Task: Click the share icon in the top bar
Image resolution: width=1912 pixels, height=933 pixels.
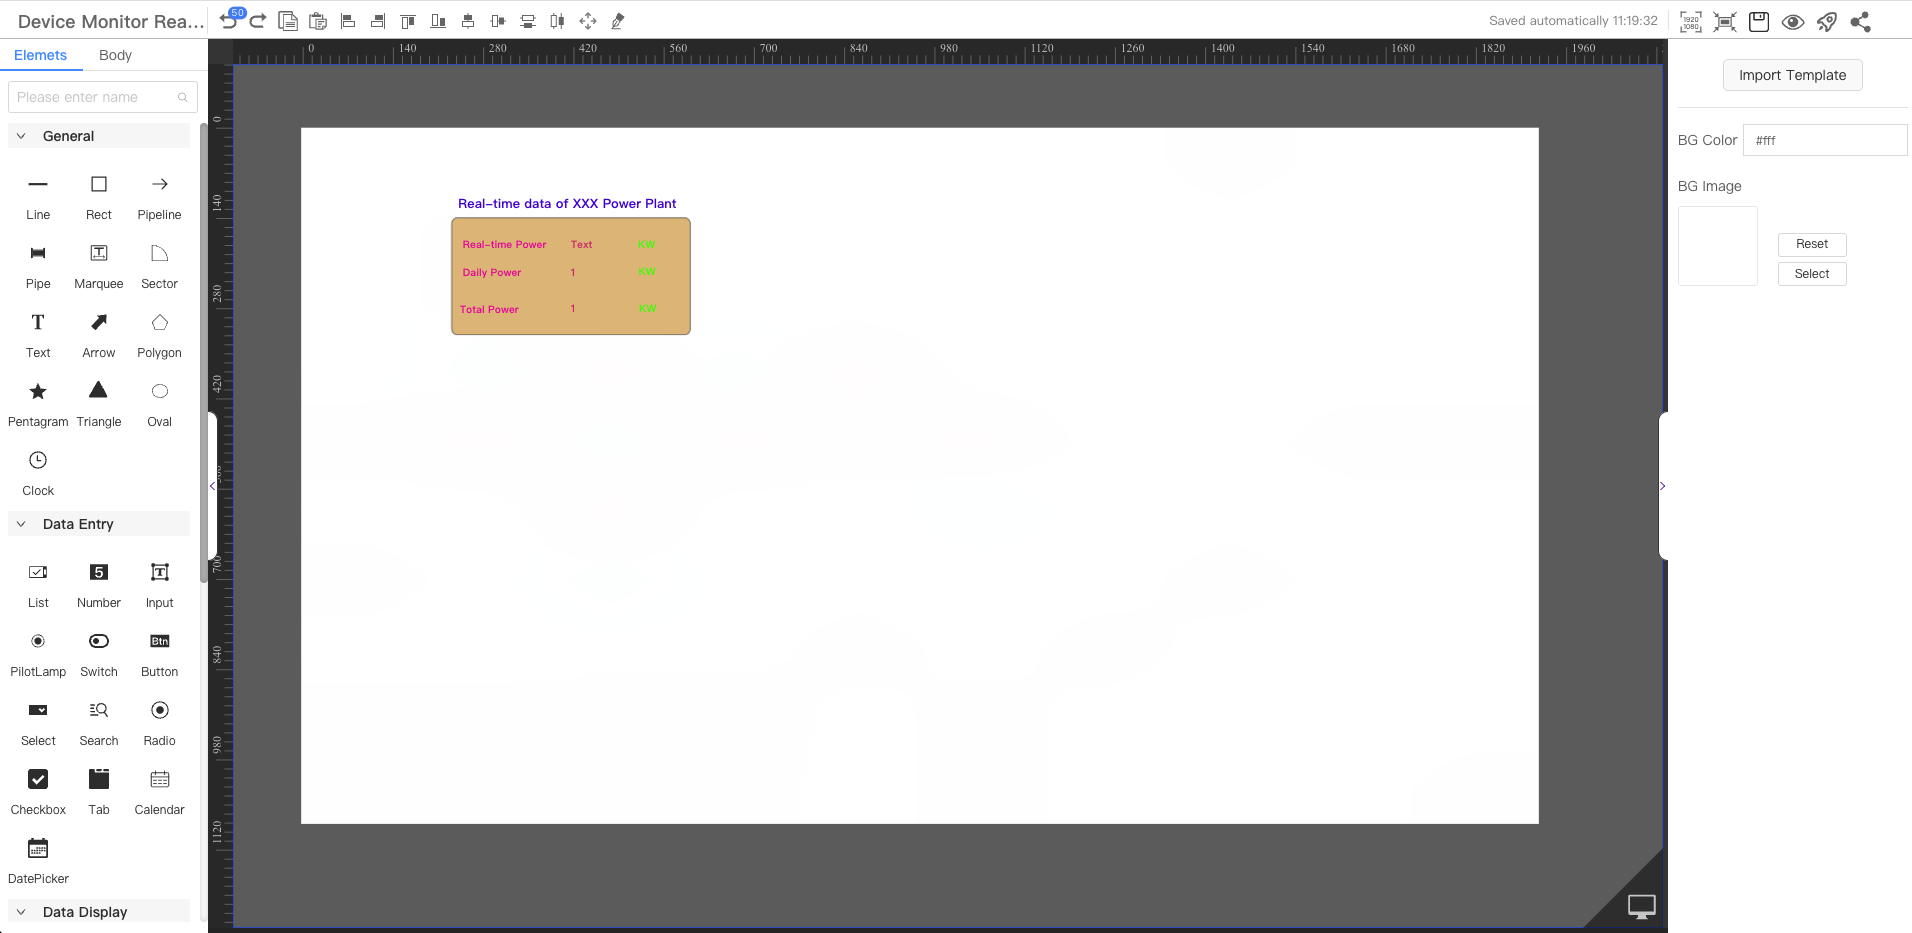Action: click(x=1862, y=21)
